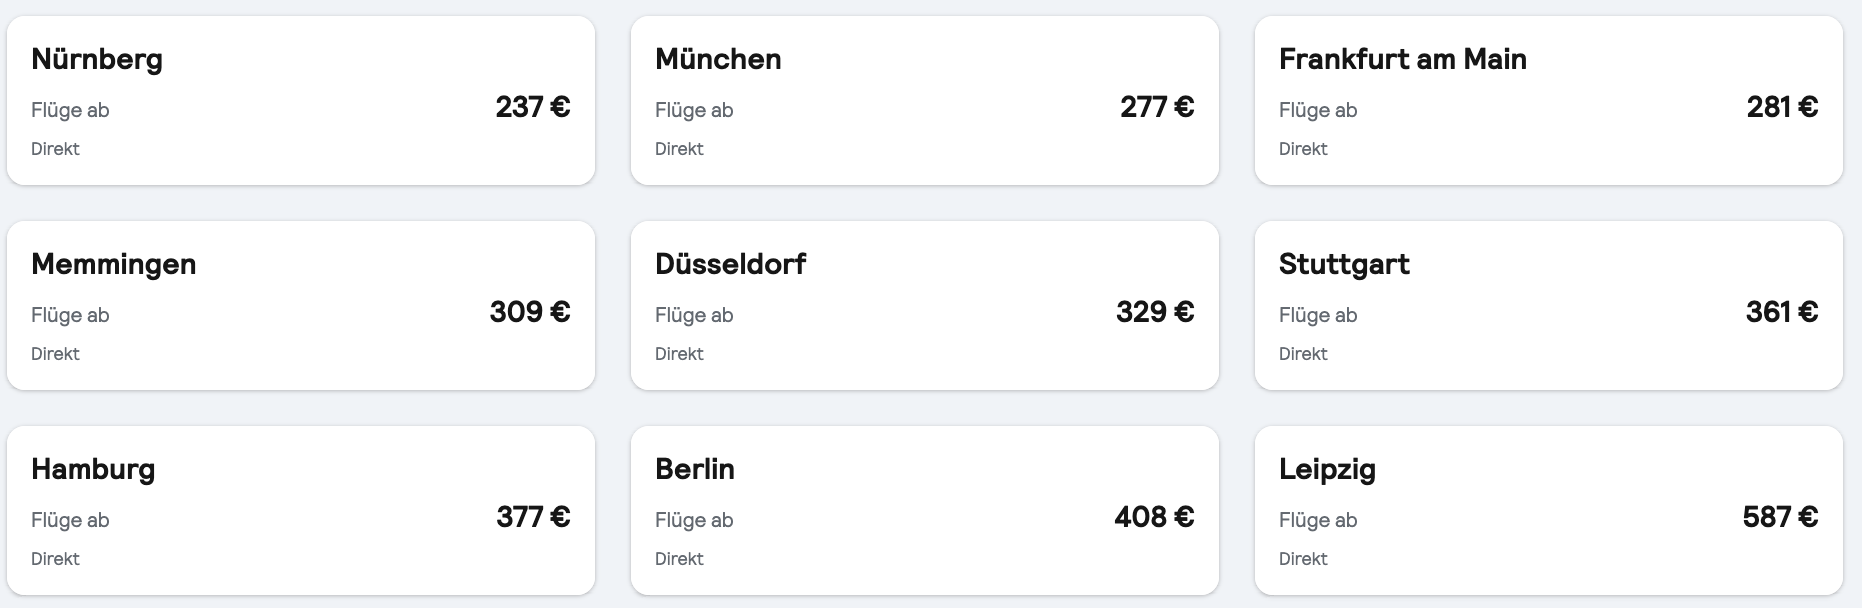Select the 408 € Berlin price
The image size is (1862, 608).
pos(1154,517)
